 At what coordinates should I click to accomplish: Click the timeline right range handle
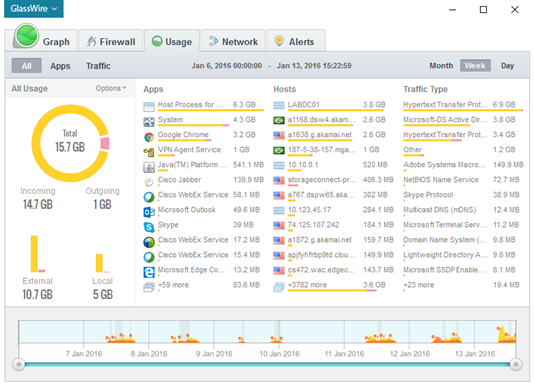(x=516, y=365)
